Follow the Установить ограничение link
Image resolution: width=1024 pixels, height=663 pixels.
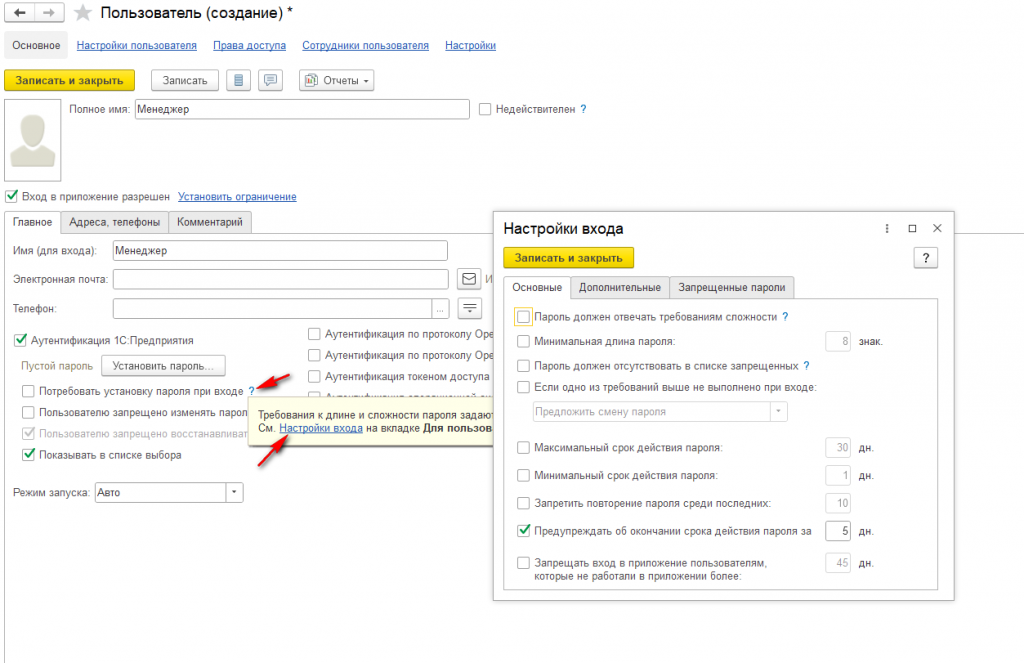[x=237, y=197]
